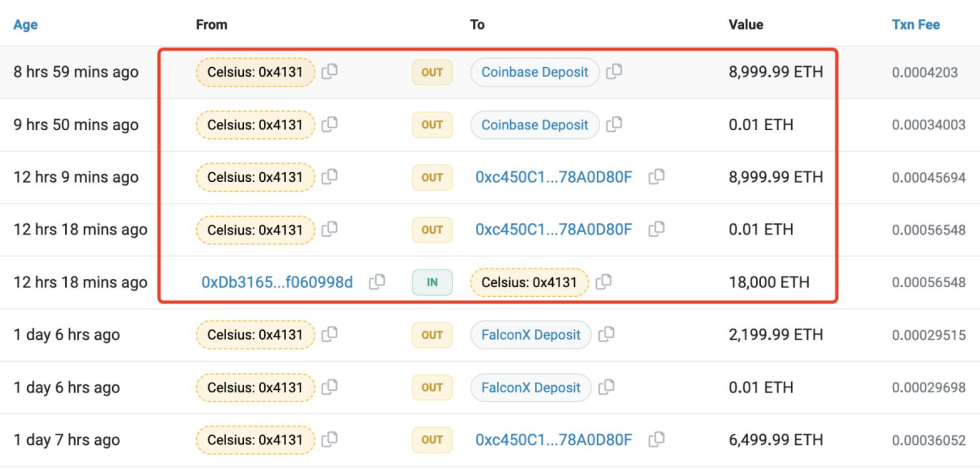Select the 18,000 ETH value
This screenshot has height=469, width=980.
coord(769,282)
